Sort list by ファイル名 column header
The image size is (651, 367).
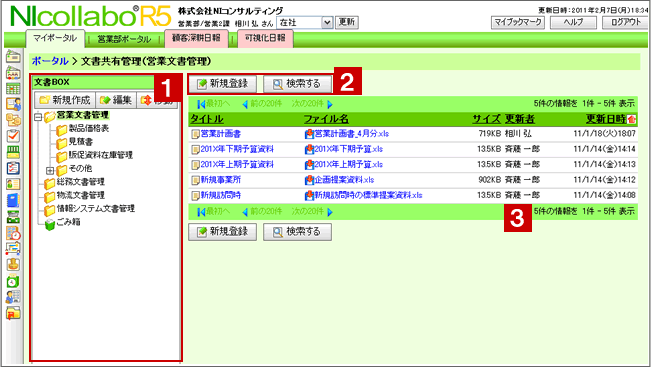tap(326, 120)
